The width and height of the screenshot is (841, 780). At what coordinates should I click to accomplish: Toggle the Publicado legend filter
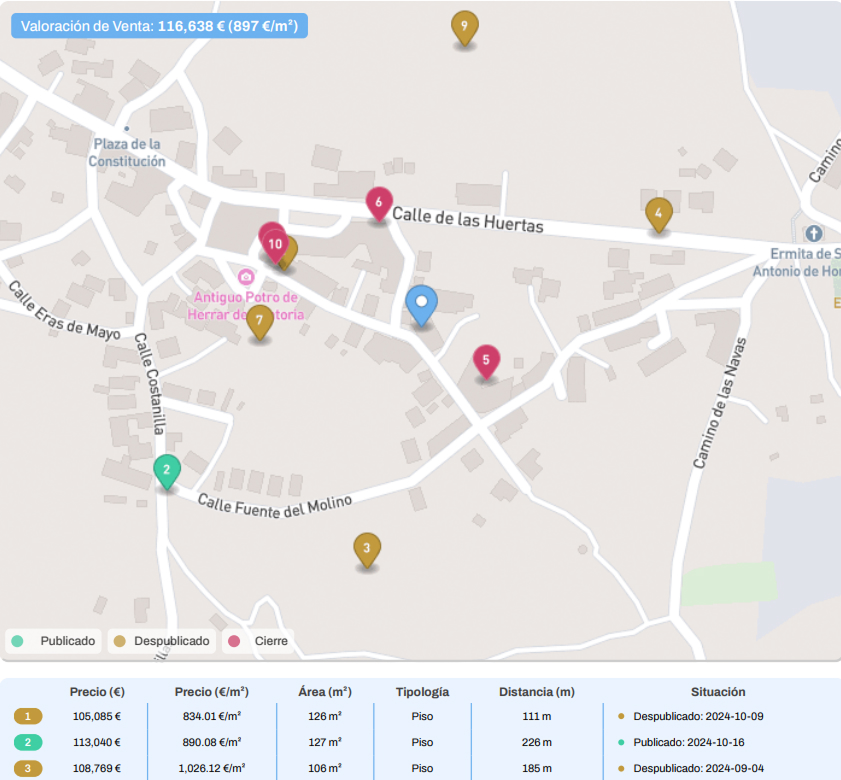pos(54,641)
